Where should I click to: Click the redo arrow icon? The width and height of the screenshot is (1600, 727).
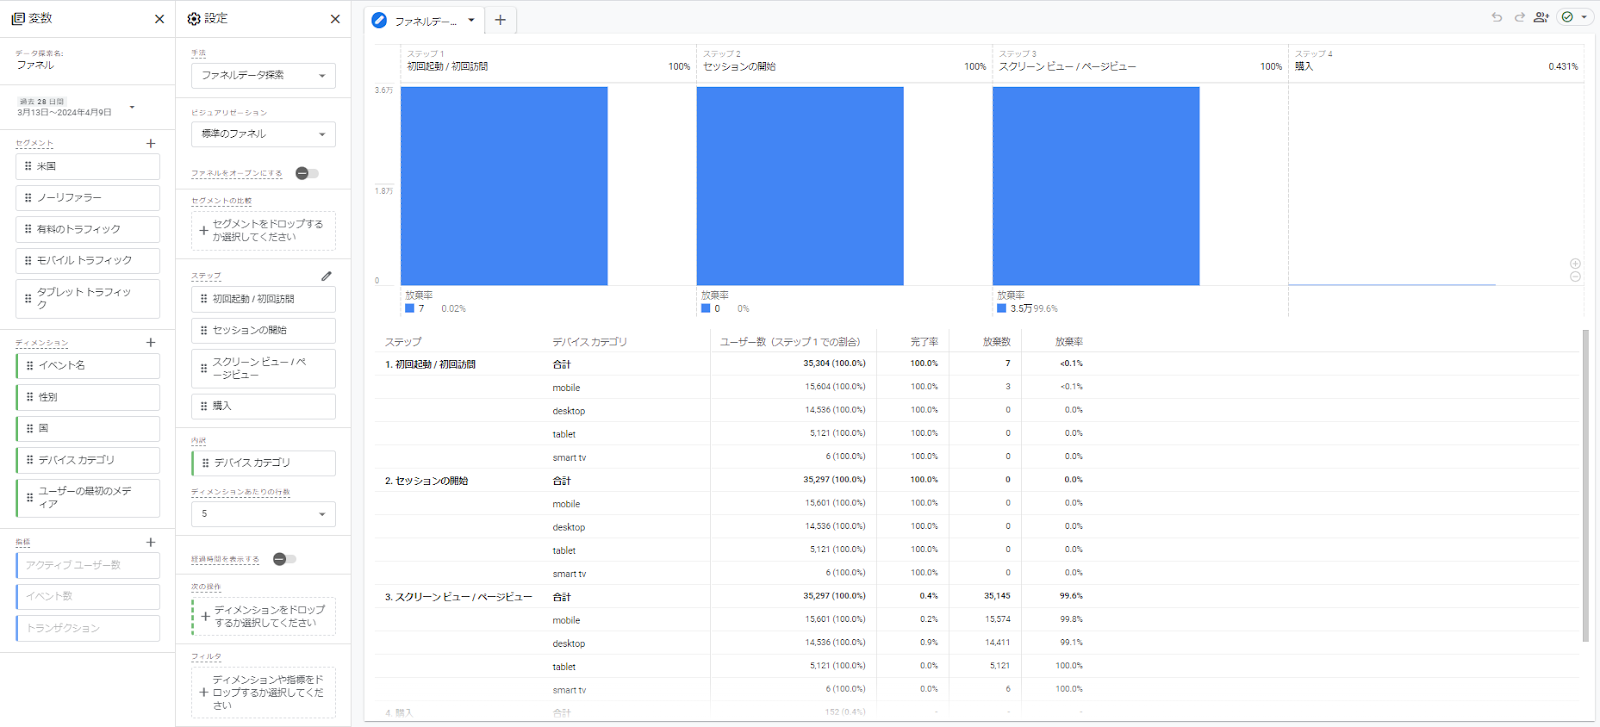[x=1519, y=17]
